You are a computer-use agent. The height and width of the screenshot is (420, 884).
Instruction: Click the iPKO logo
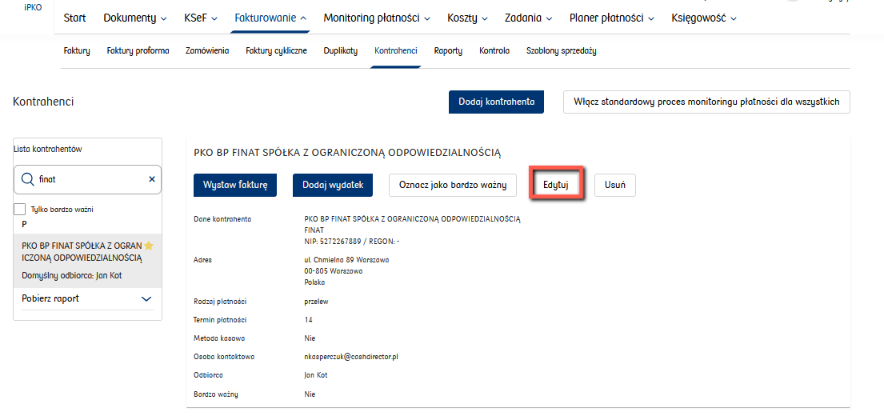pyautogui.click(x=33, y=8)
